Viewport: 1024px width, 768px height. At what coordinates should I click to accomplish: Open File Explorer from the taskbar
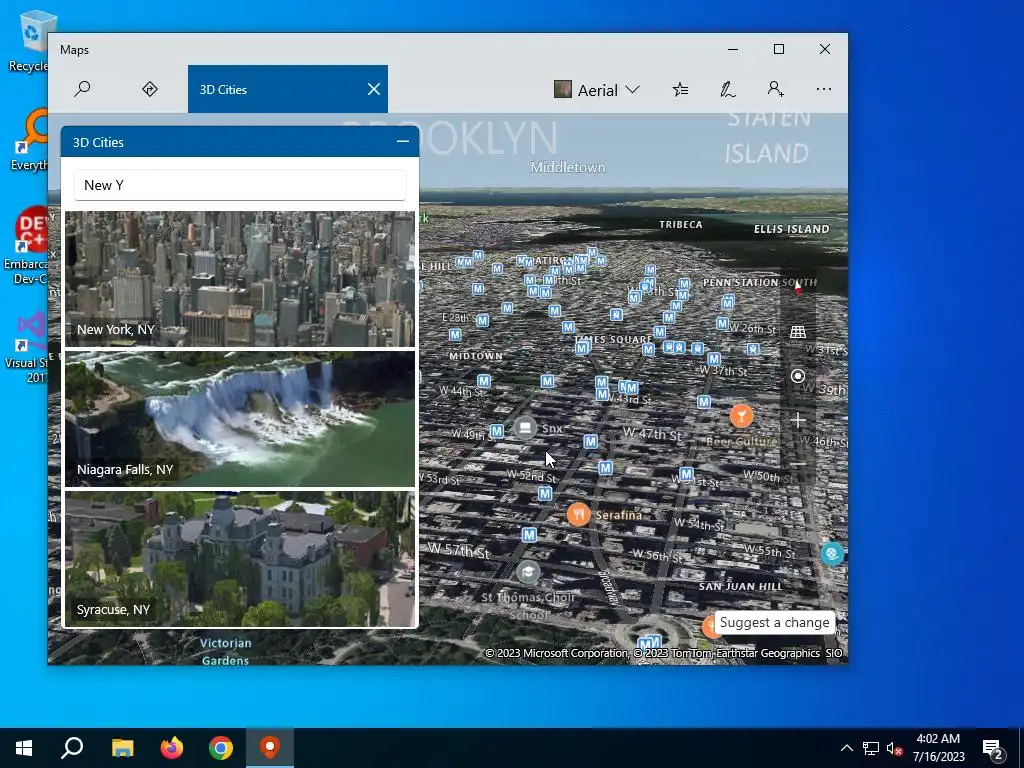point(122,748)
